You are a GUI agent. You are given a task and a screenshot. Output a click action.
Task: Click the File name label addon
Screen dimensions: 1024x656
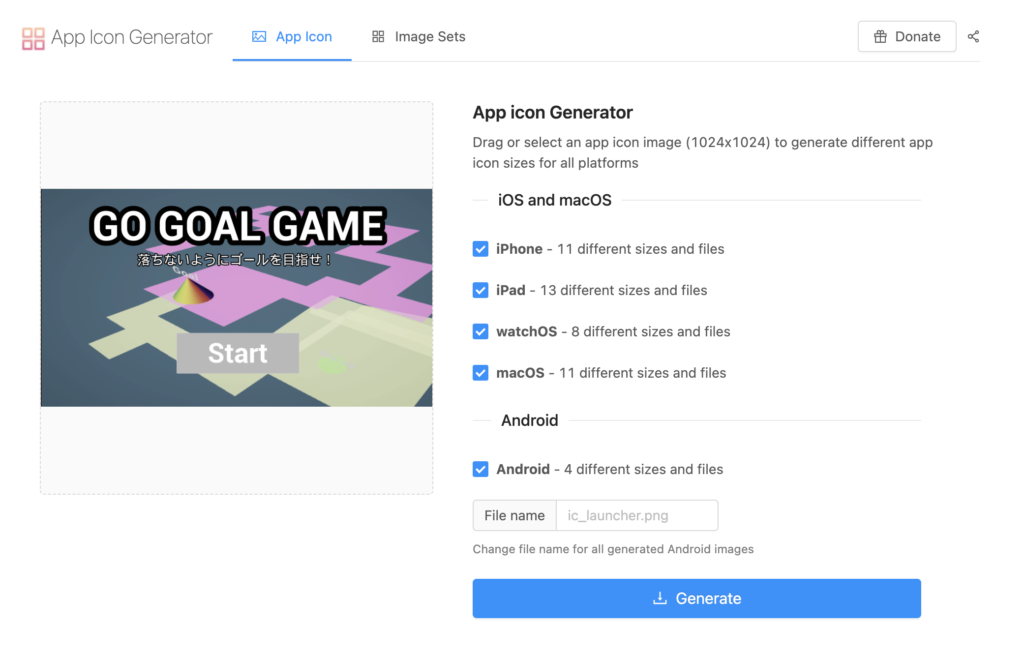point(515,516)
